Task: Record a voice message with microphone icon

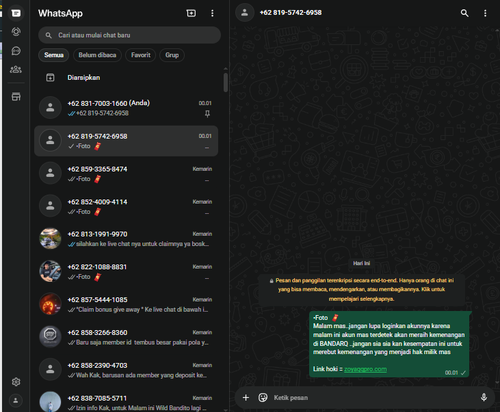Action: pos(484,397)
